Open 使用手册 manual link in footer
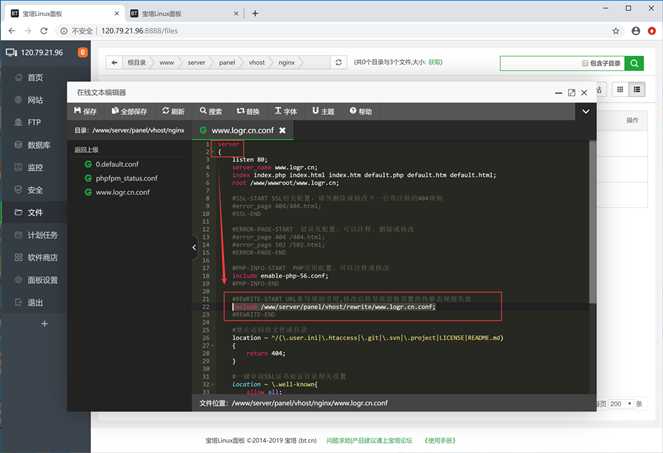Viewport: 663px width, 453px height. tap(440, 440)
